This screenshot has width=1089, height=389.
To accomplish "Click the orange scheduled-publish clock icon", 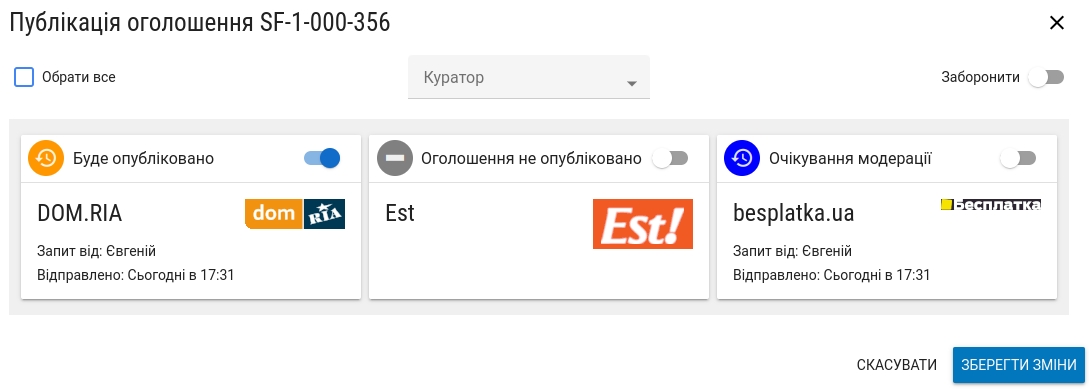I will click(46, 158).
